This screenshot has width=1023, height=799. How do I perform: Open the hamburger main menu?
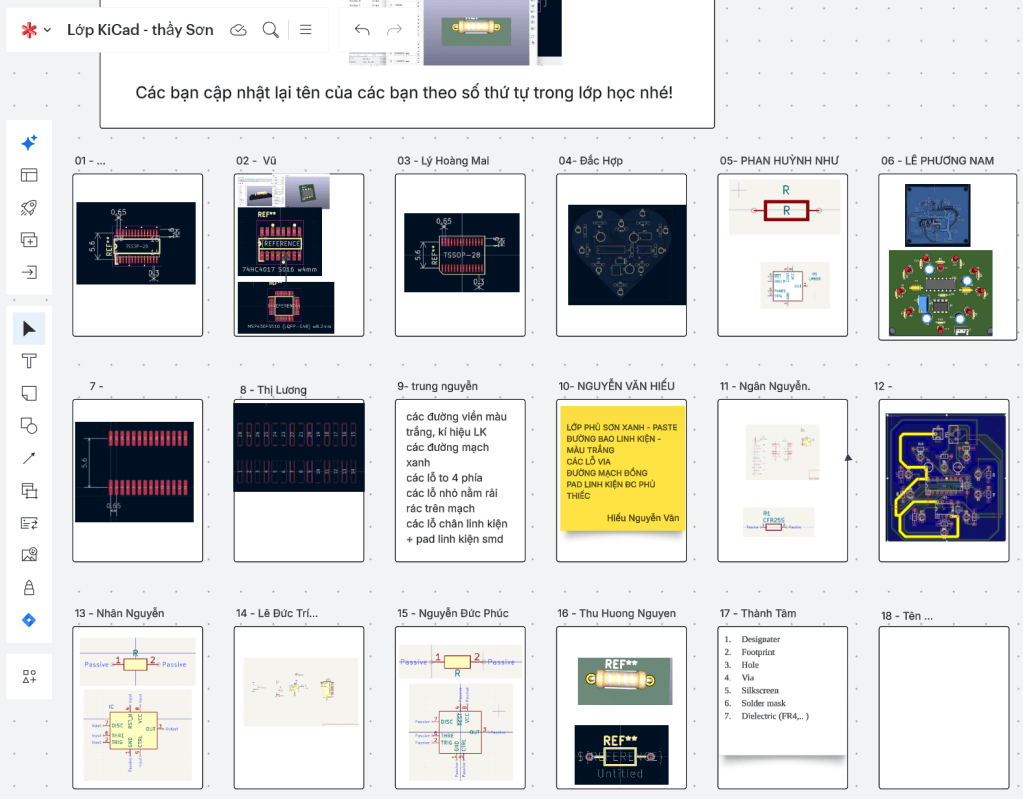click(x=305, y=30)
